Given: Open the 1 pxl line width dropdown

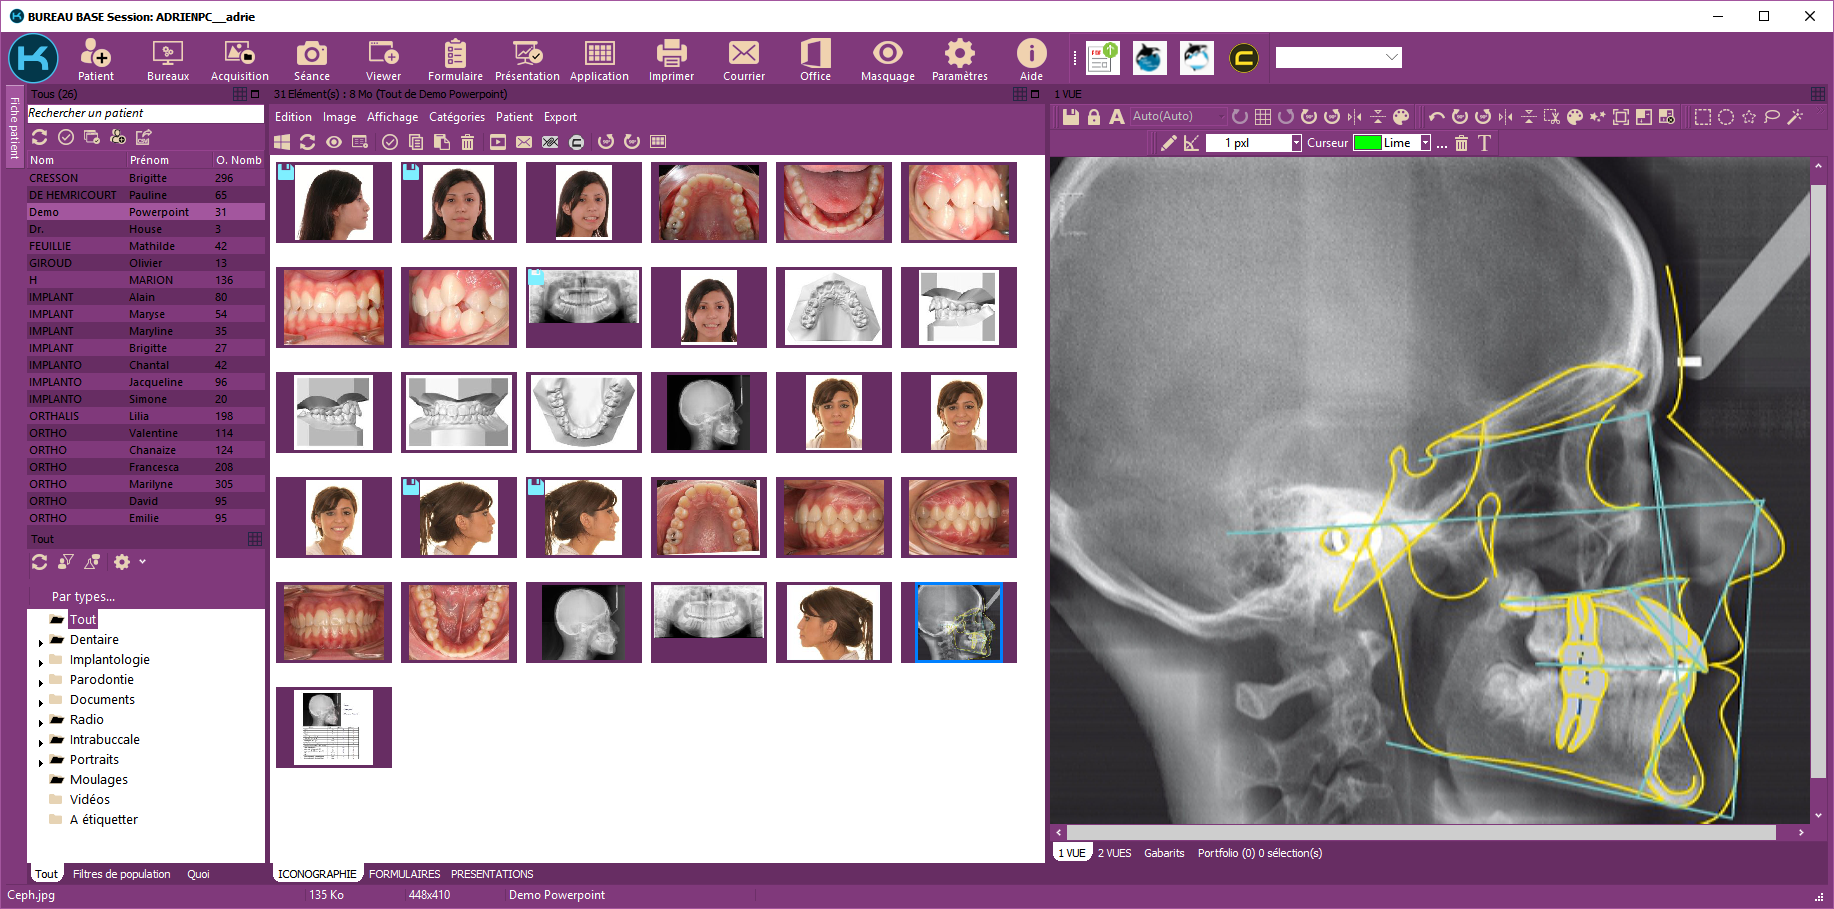Looking at the screenshot, I should coord(1296,143).
